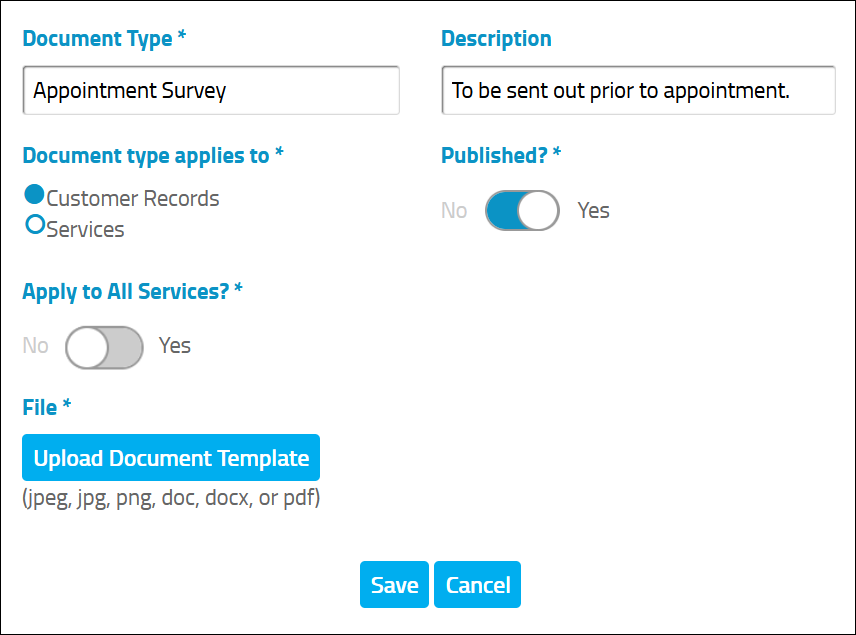Select the Customer Records radio button

[34, 194]
